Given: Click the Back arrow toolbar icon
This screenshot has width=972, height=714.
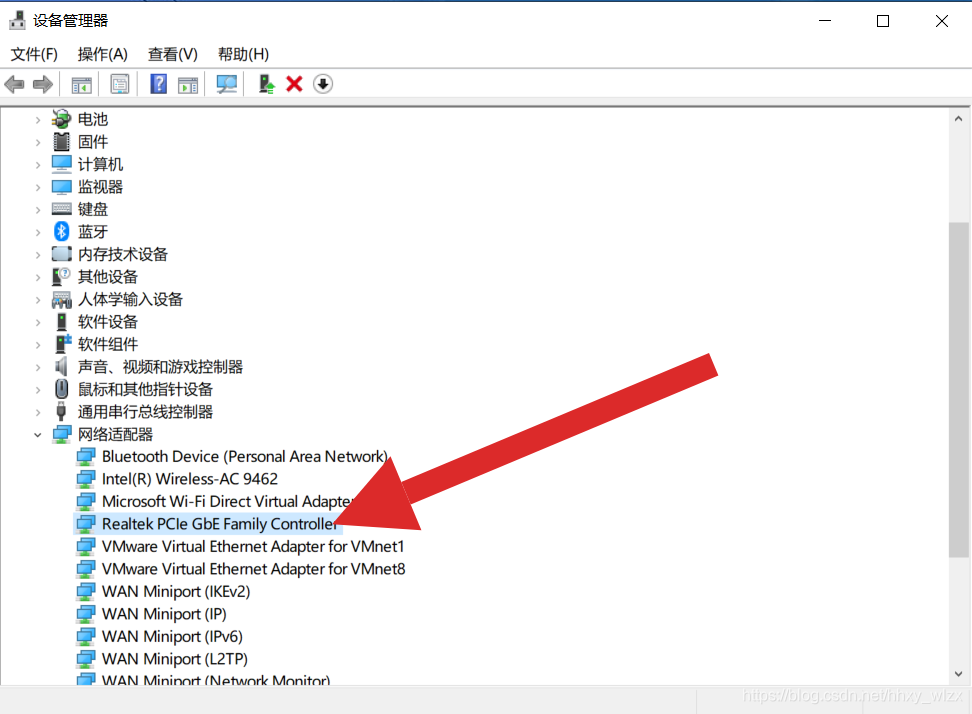Looking at the screenshot, I should click(x=14, y=84).
